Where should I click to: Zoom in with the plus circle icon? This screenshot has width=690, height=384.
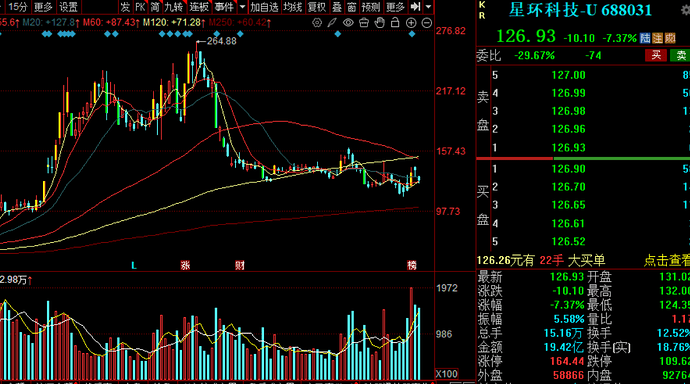(411, 23)
